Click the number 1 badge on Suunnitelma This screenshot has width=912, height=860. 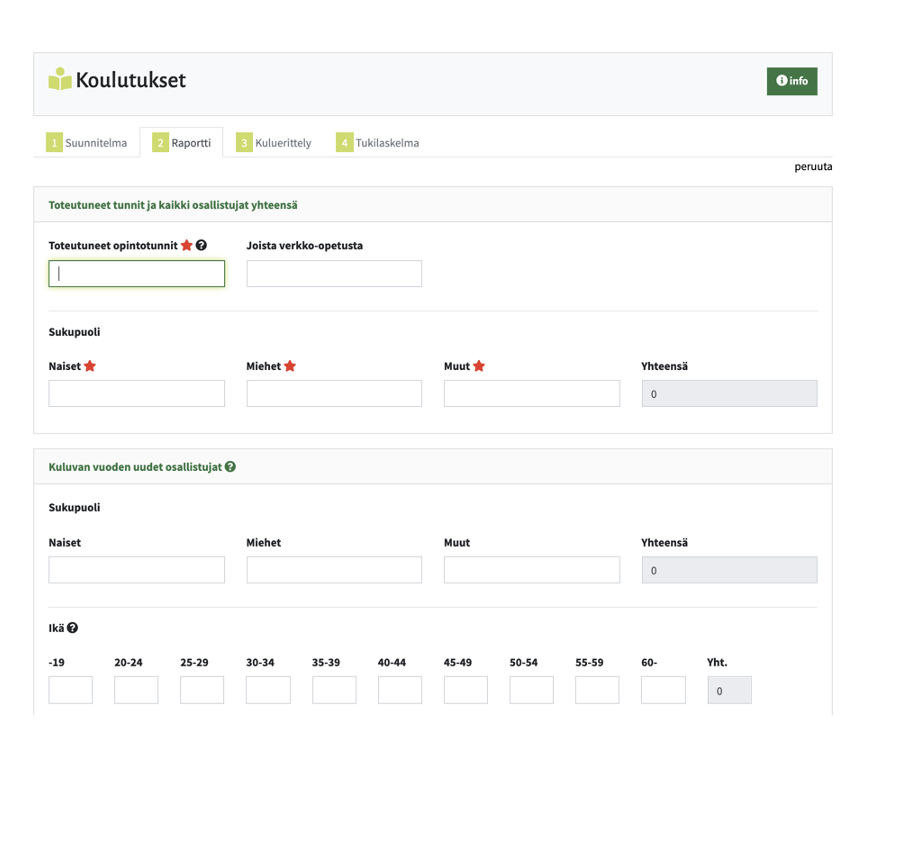(x=54, y=142)
